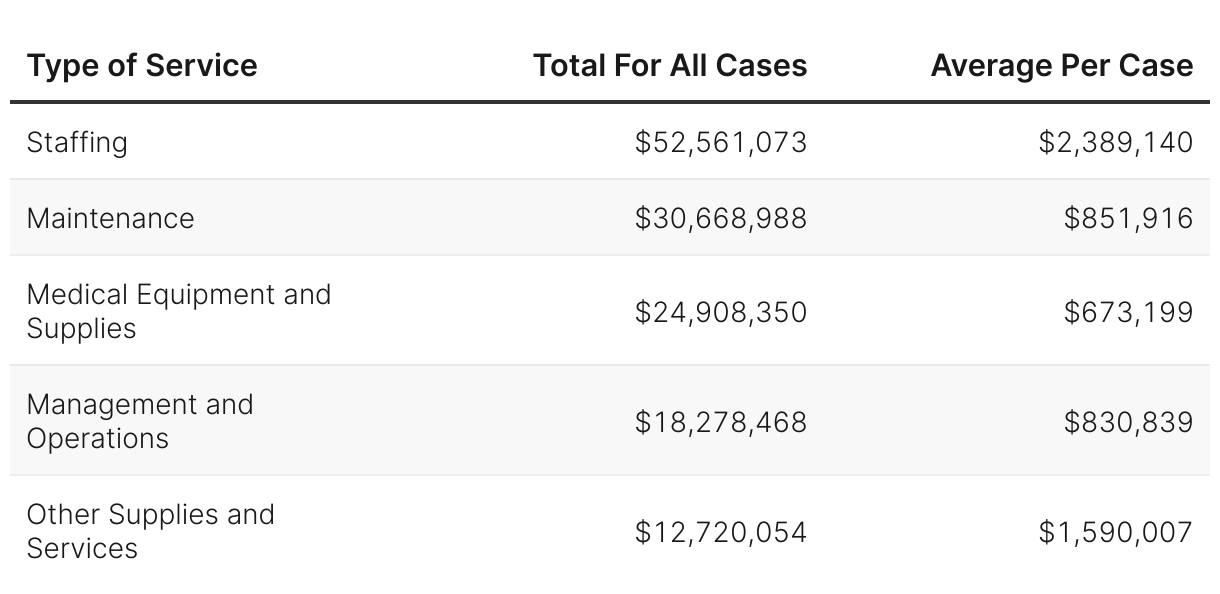Screen dimensions: 1220x594
Task: Click the Management and Operations label
Action: pyautogui.click(x=140, y=421)
